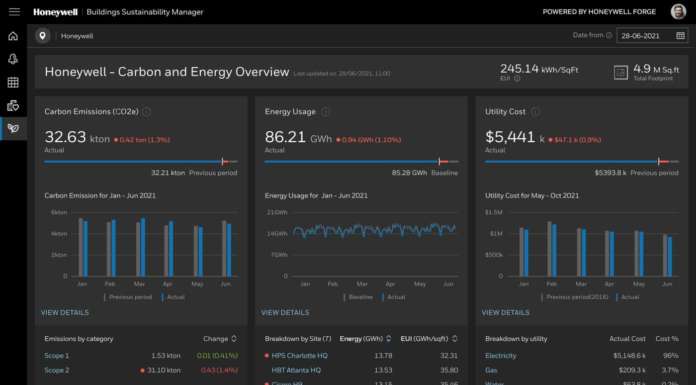Open View Details under Utility Cost chart
This screenshot has width=696, height=385.
pyautogui.click(x=506, y=313)
